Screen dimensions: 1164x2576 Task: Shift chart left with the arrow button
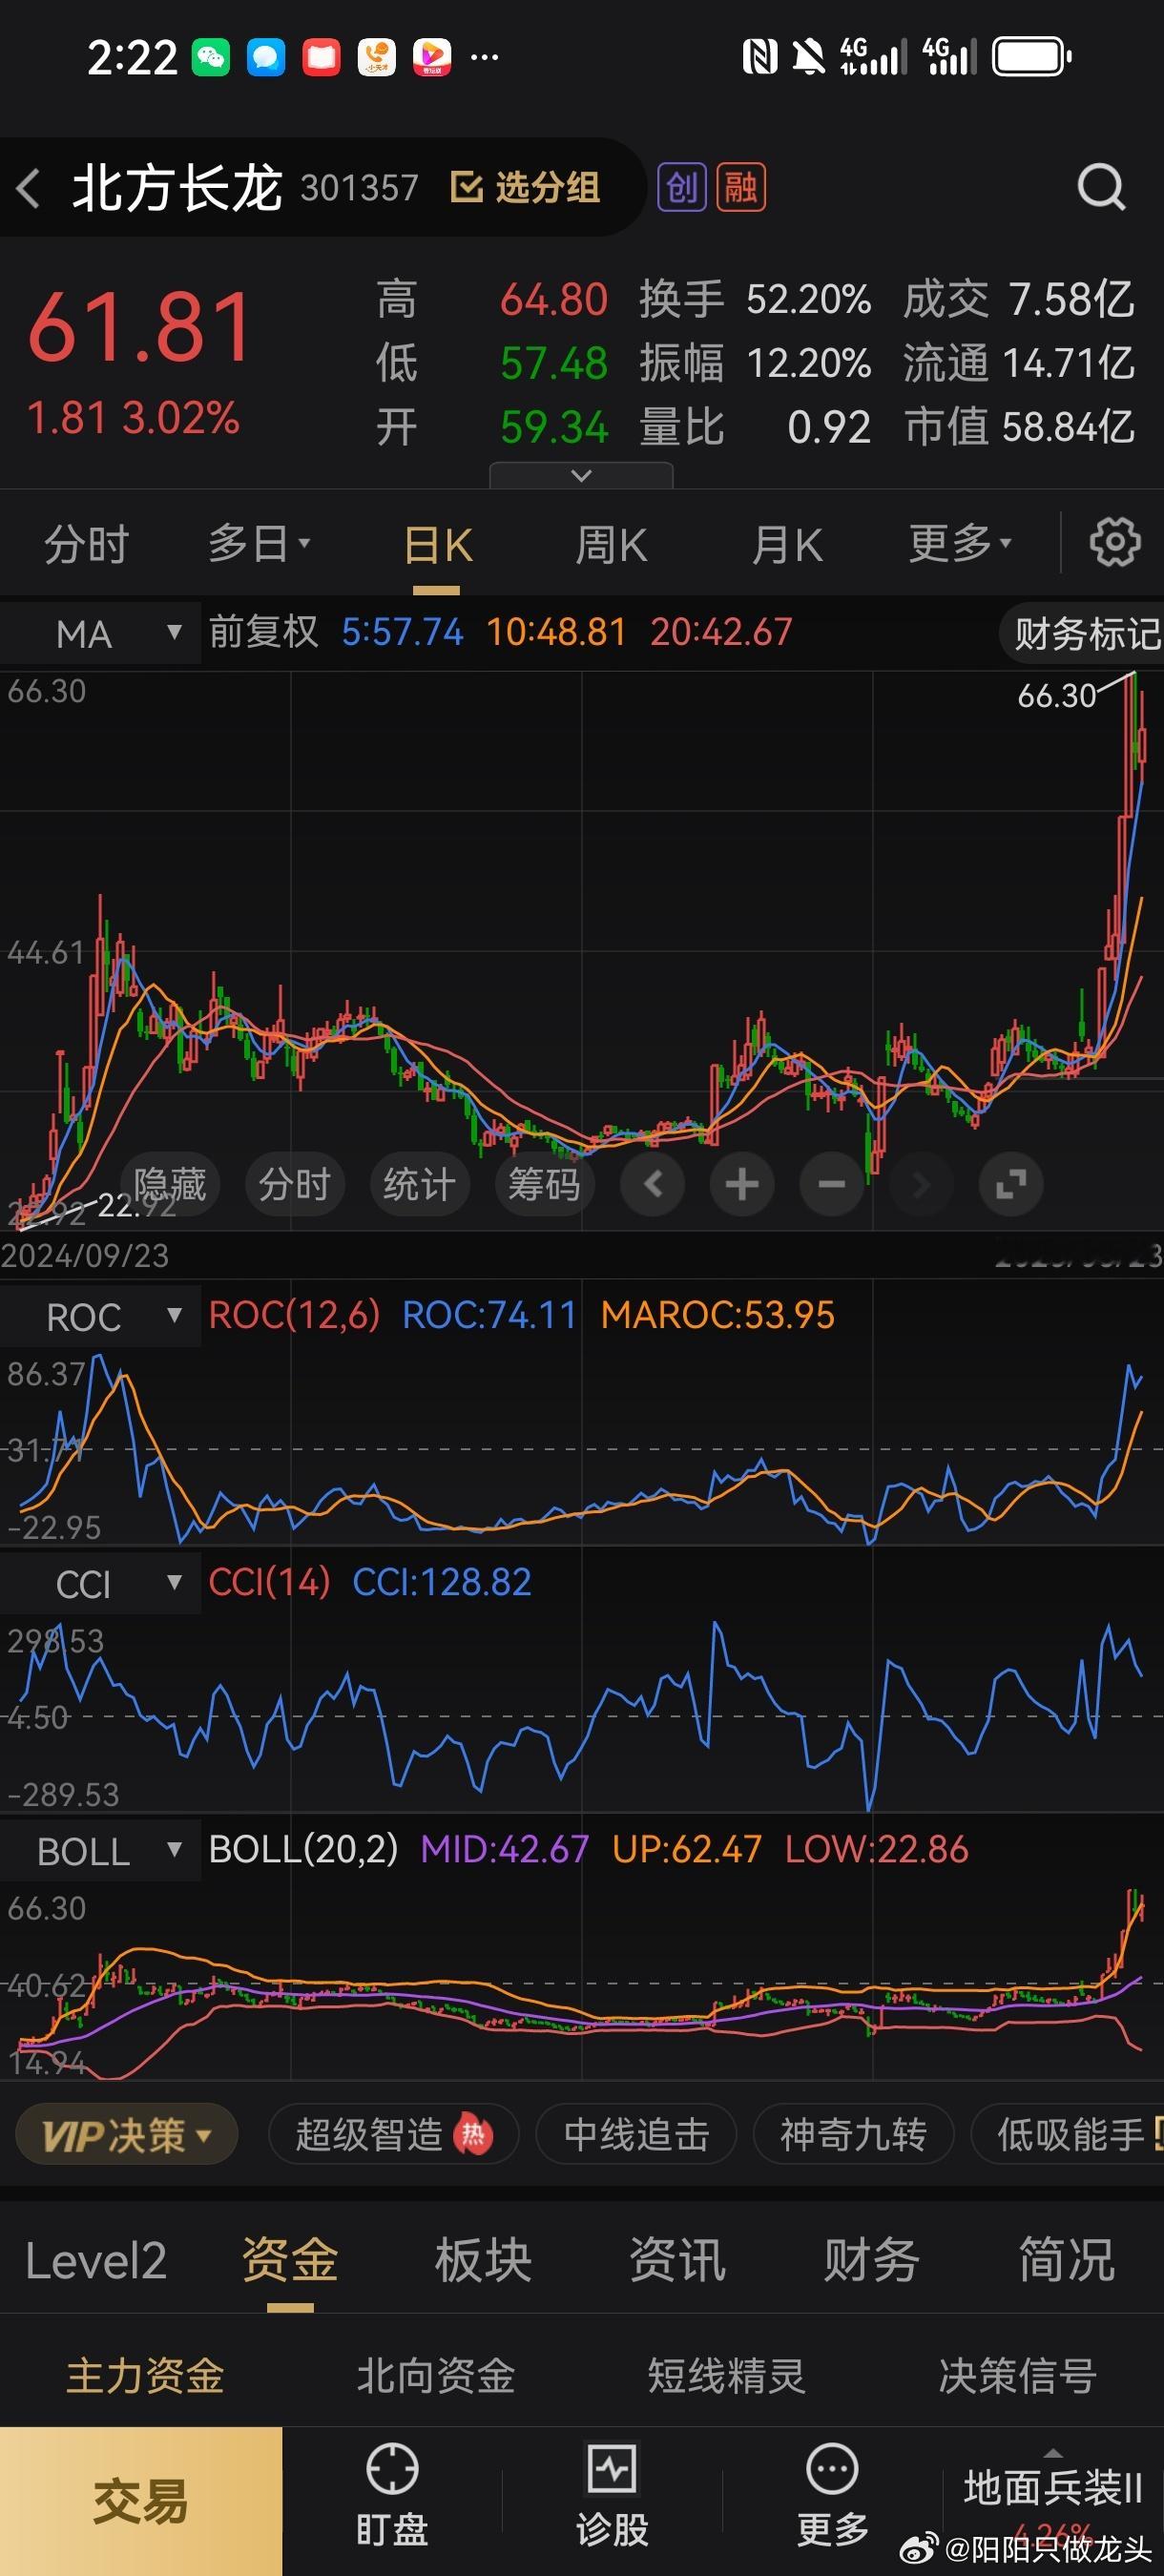652,1184
